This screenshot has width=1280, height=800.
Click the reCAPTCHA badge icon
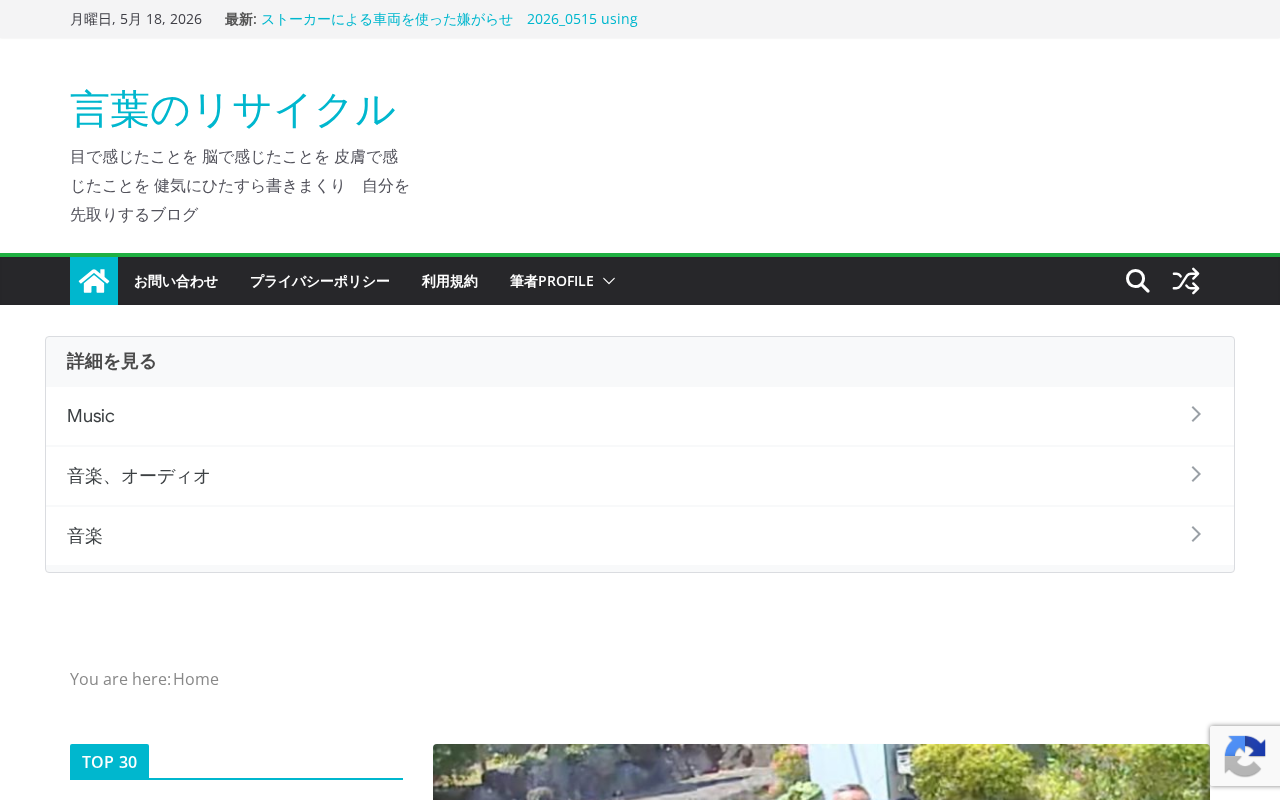pyautogui.click(x=1245, y=756)
